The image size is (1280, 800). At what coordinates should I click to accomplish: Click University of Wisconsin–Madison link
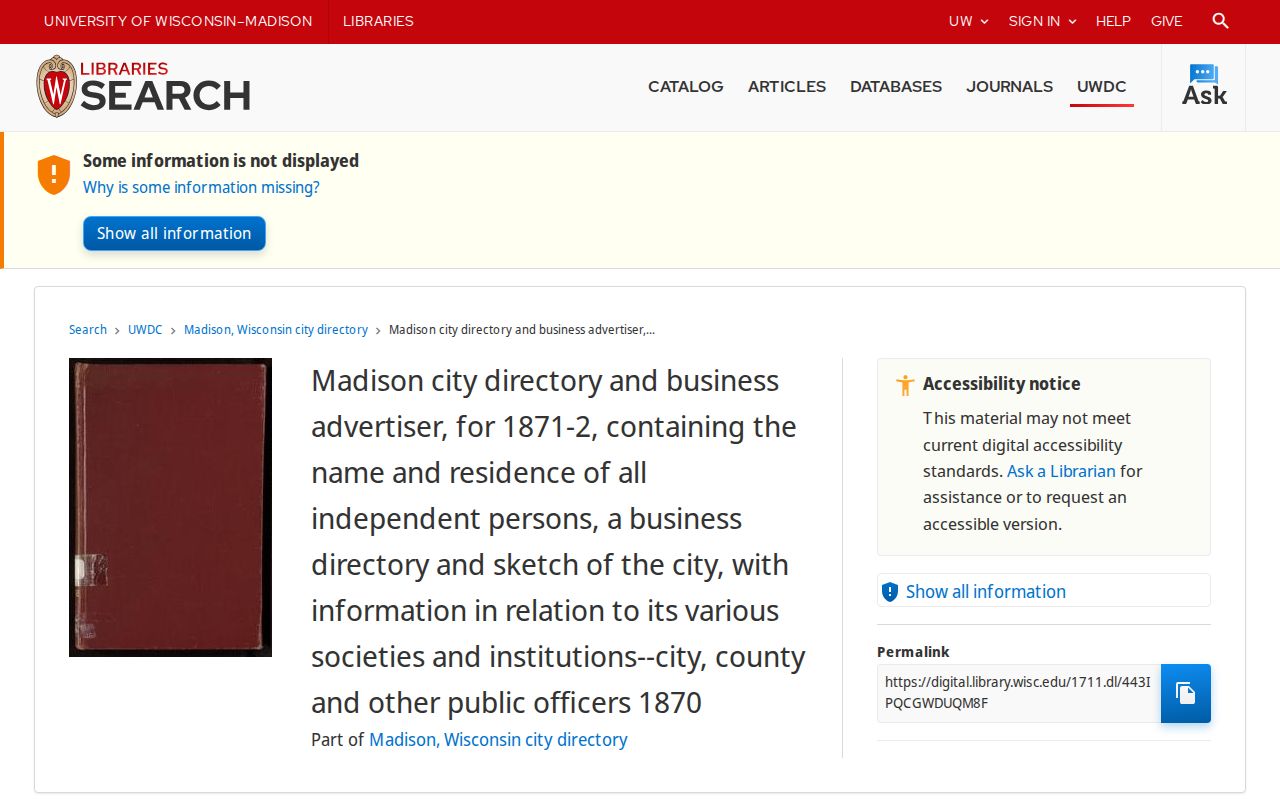coord(178,21)
